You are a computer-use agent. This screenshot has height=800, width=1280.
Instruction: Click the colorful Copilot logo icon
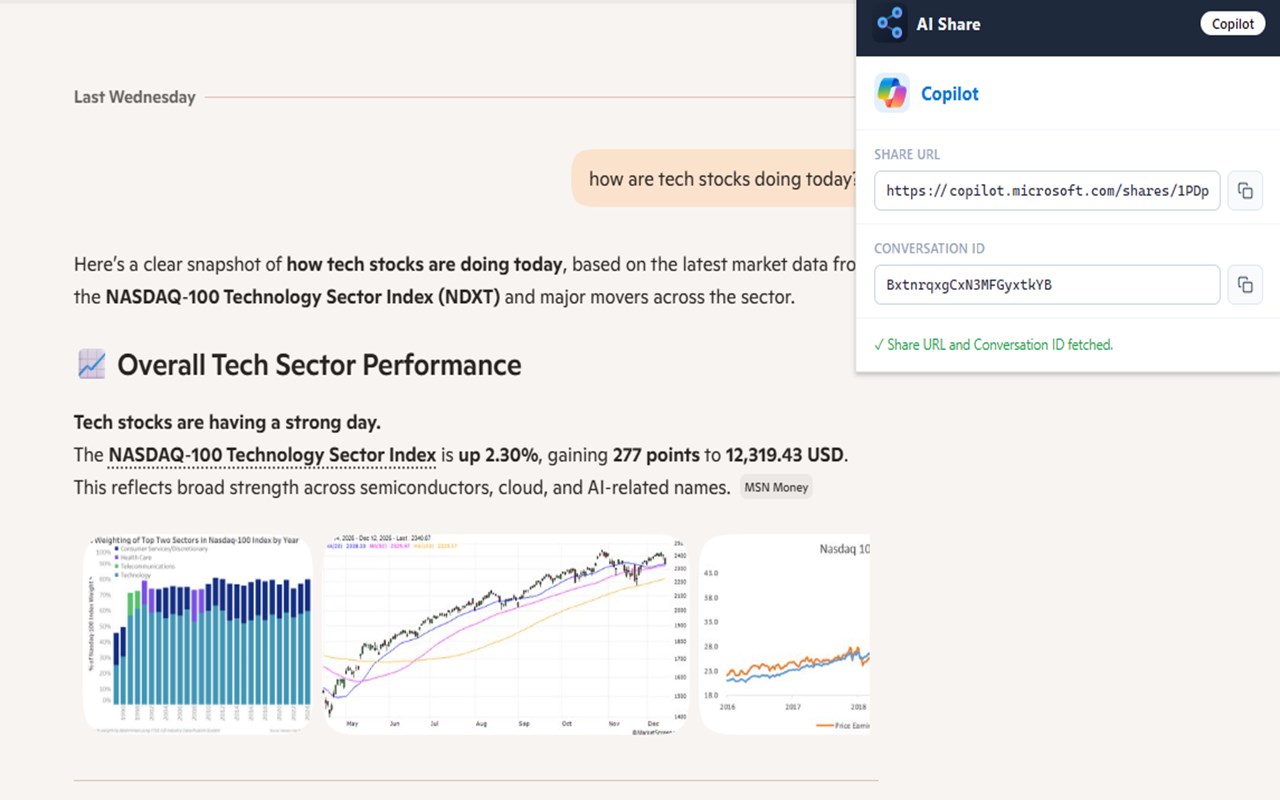point(892,93)
